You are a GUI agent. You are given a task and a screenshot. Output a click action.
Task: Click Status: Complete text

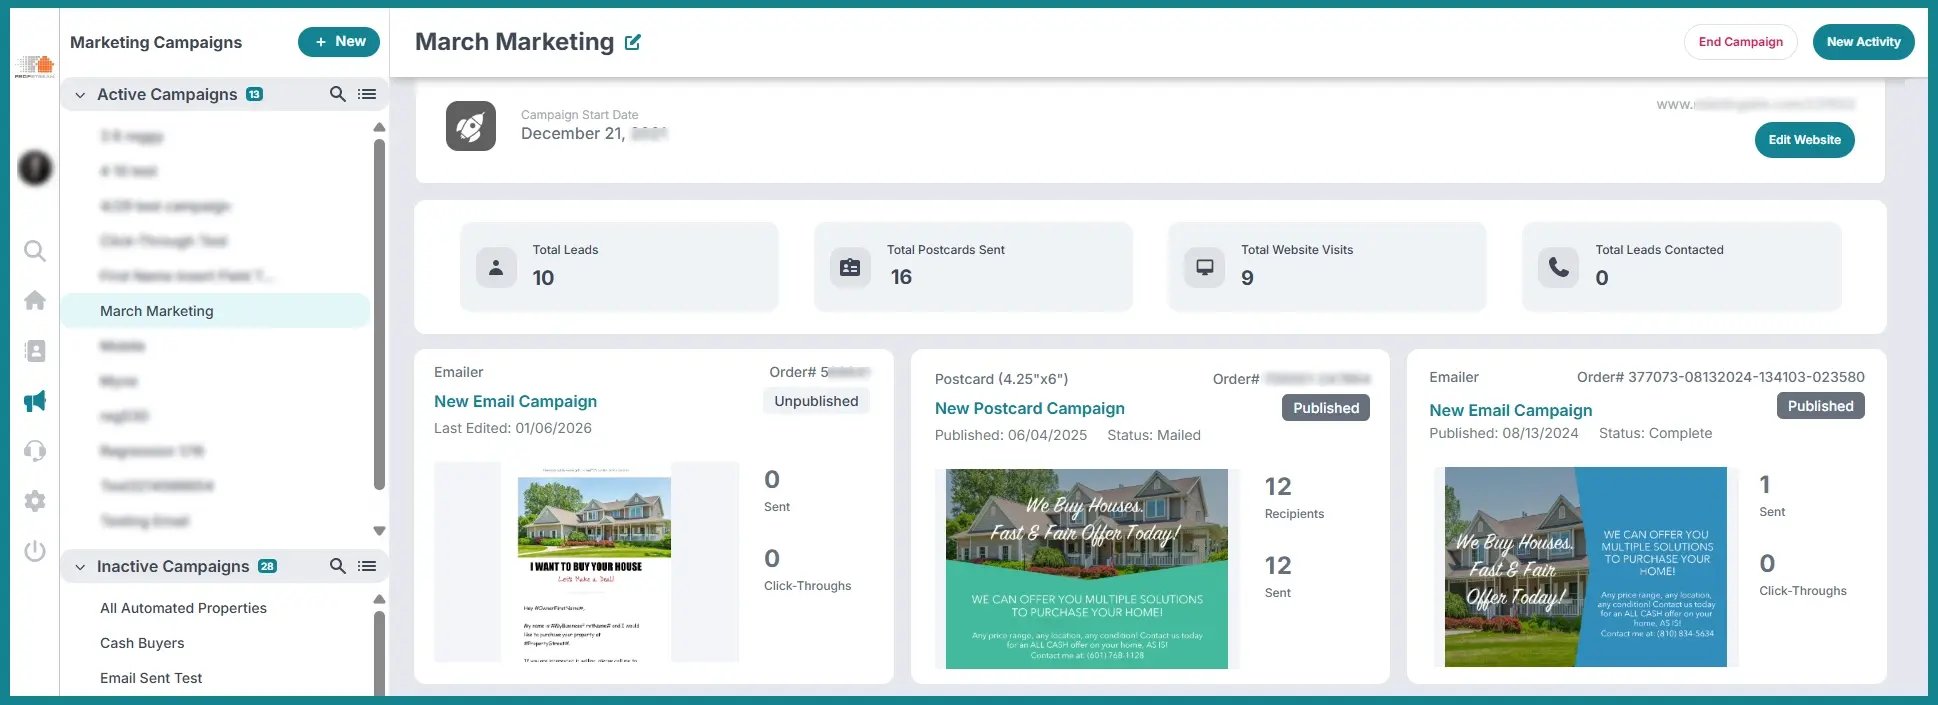tap(1655, 433)
